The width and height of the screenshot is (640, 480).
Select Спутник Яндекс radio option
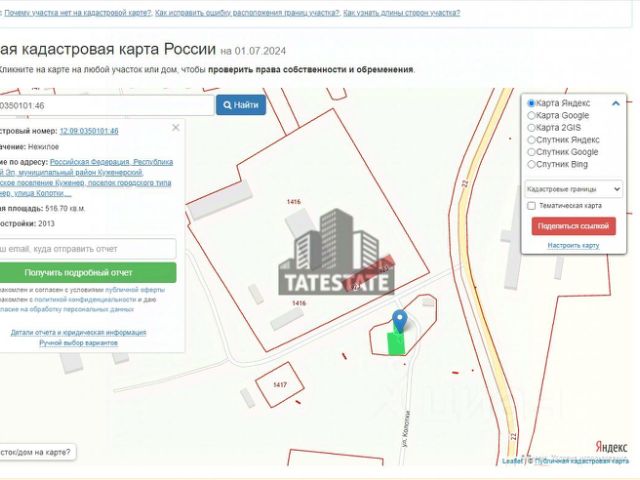[531, 140]
